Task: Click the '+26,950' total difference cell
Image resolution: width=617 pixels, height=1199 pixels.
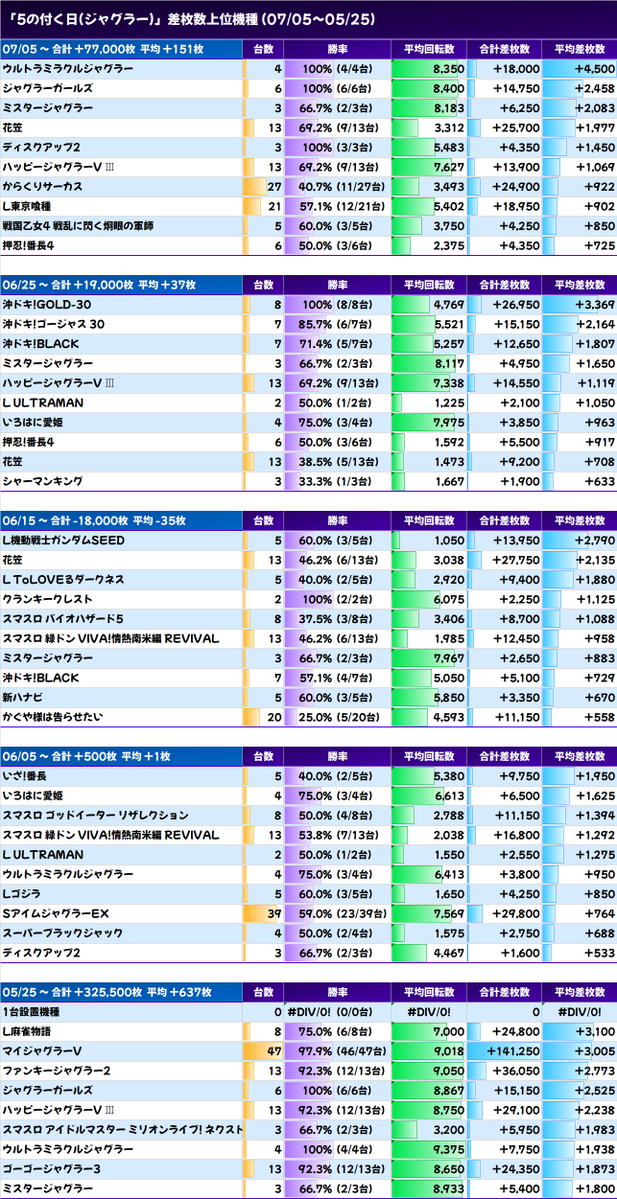Action: (504, 304)
